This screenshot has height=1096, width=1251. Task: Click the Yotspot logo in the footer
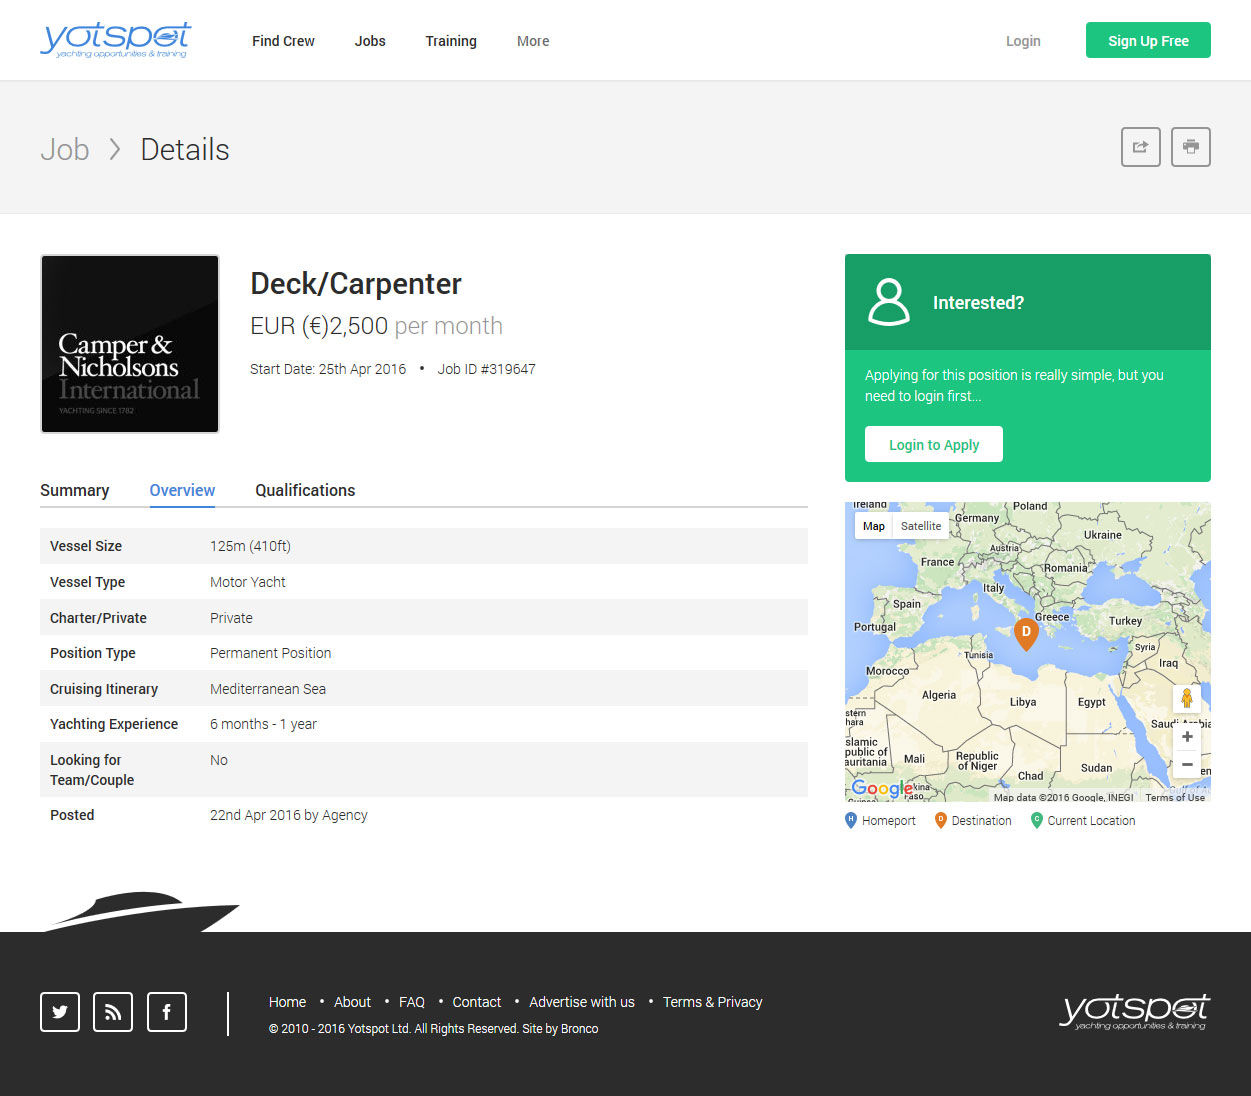pos(1135,1012)
